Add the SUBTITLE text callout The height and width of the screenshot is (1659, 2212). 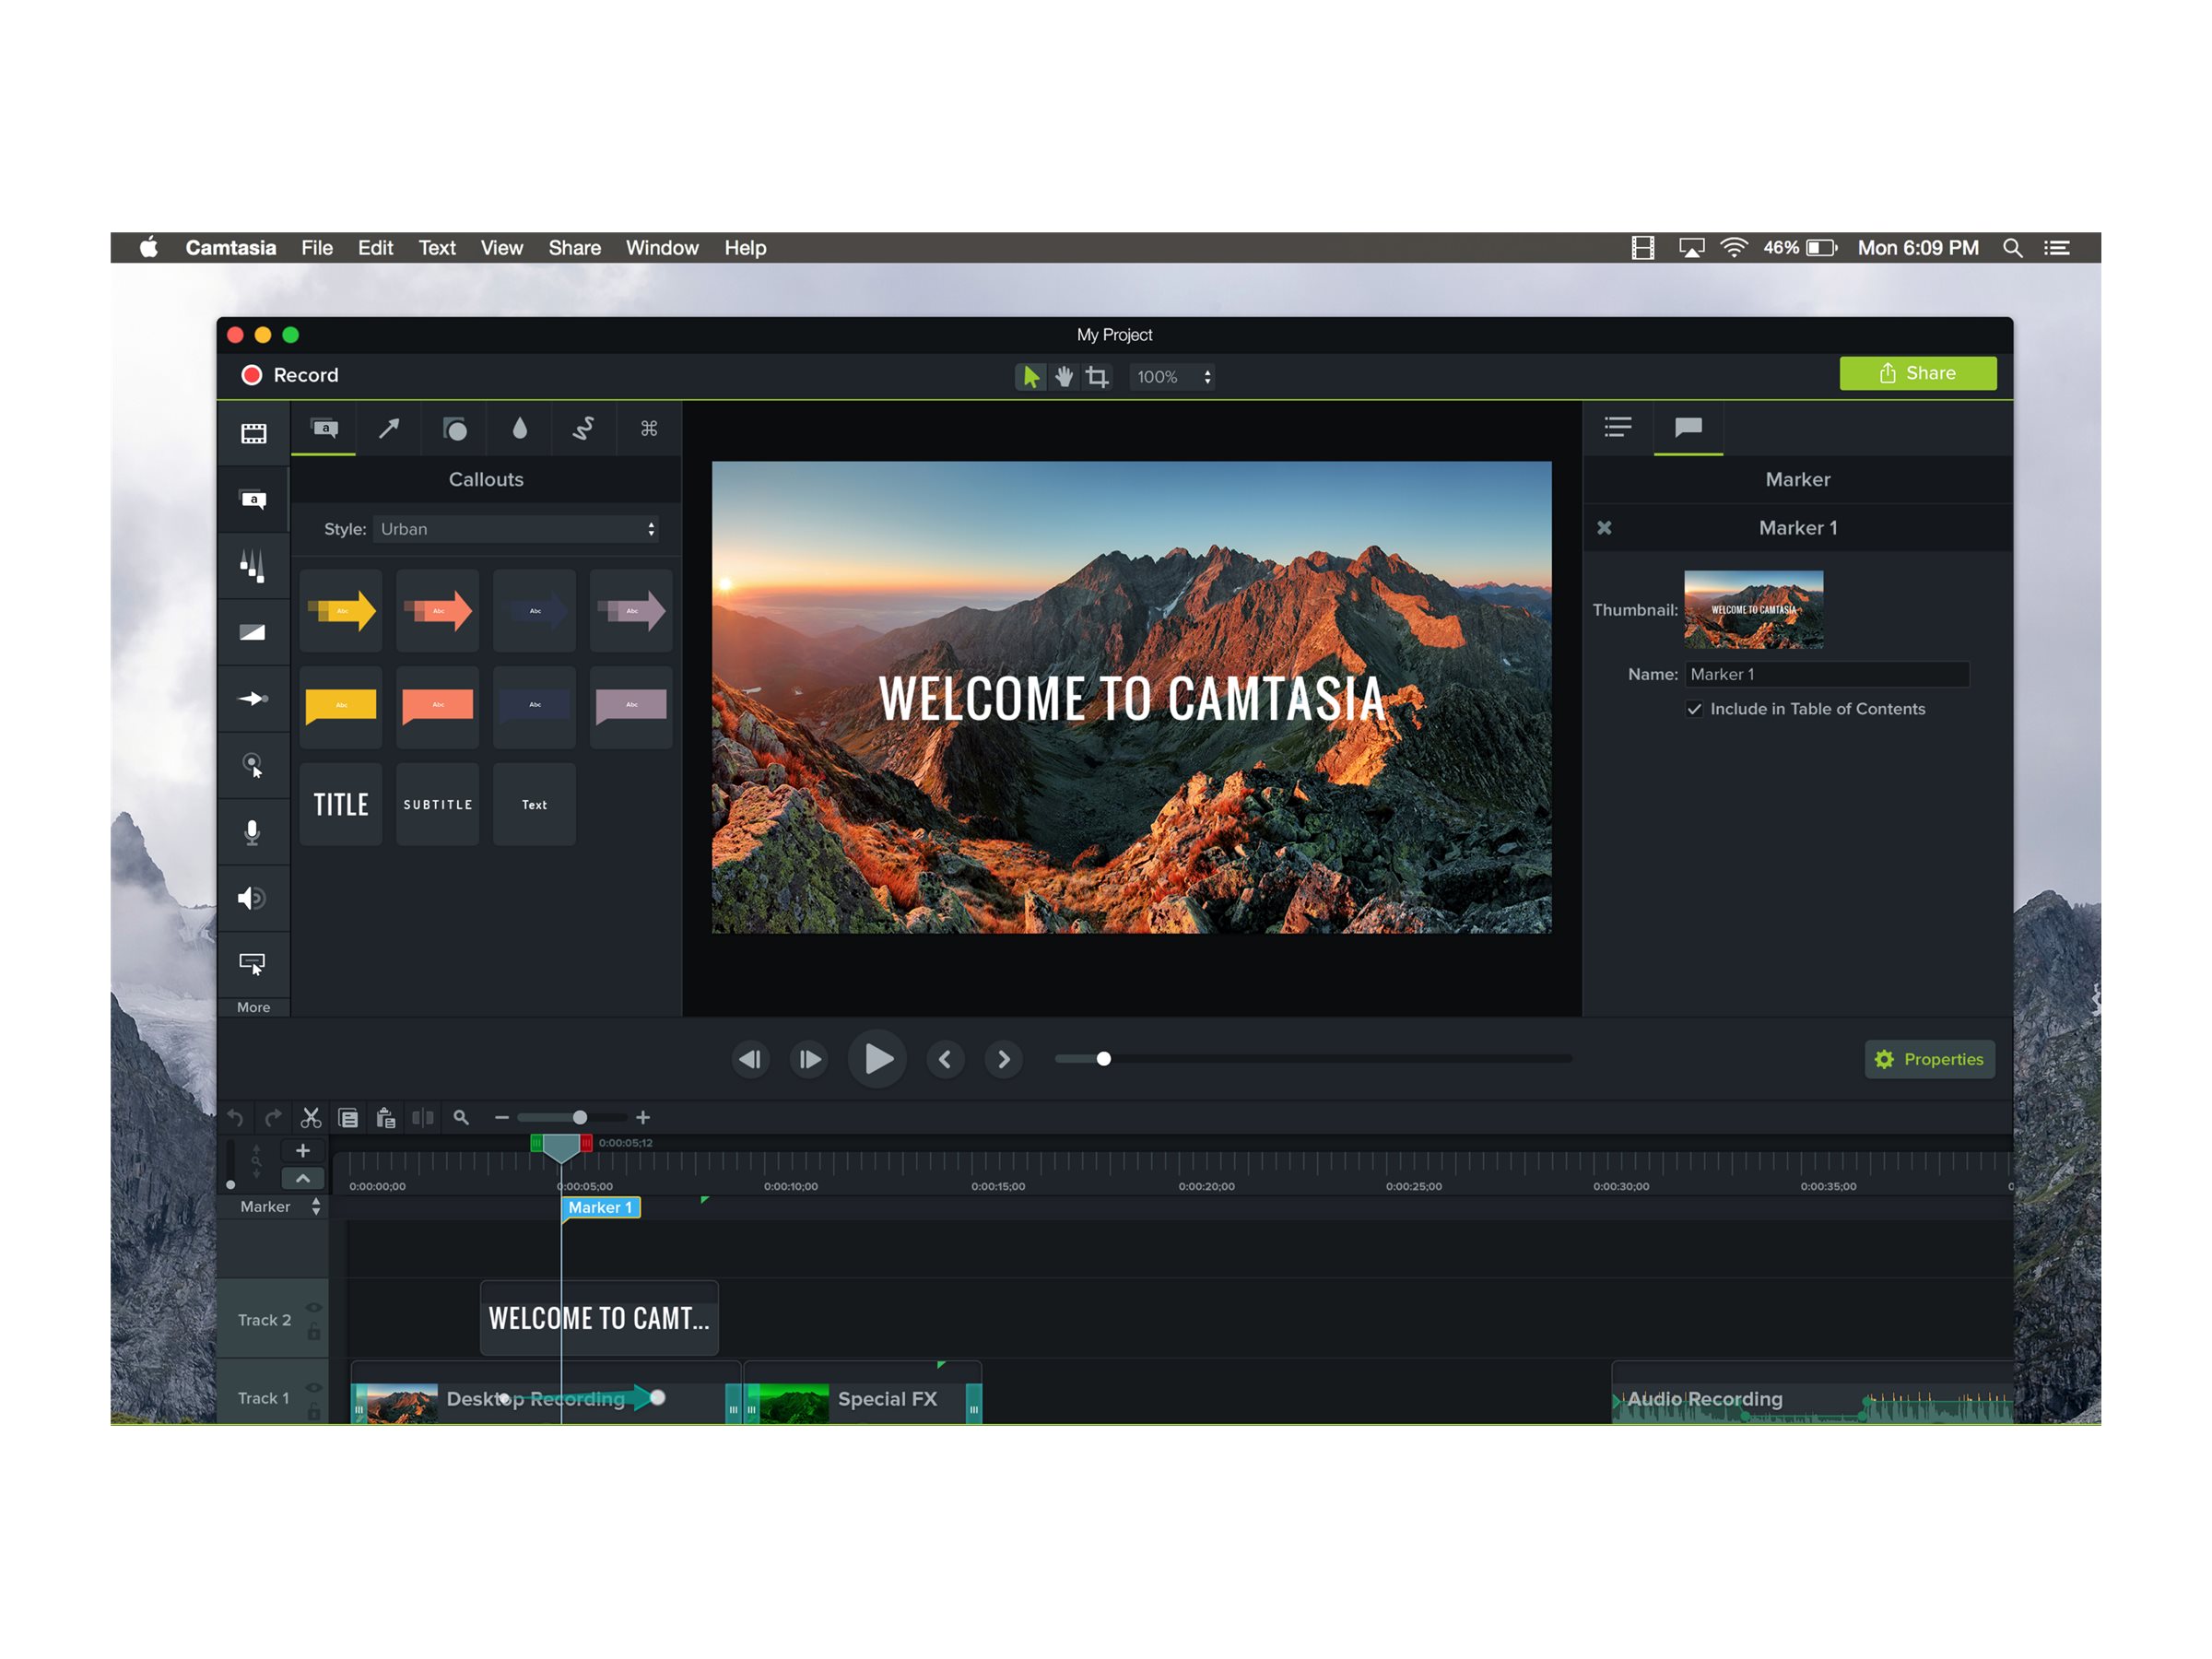click(438, 804)
